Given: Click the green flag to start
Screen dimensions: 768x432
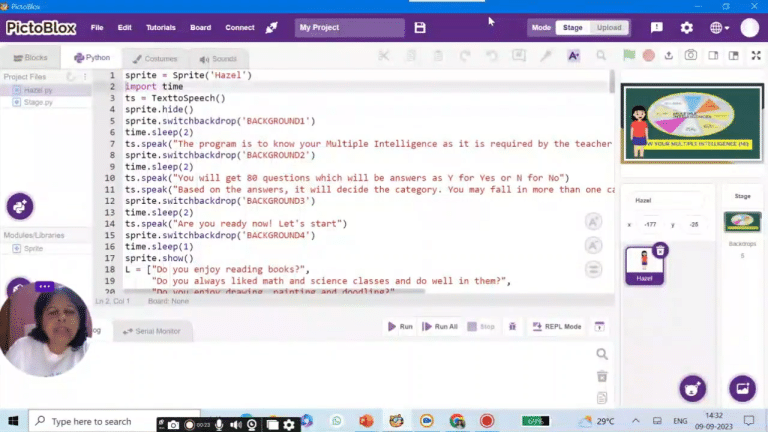Looking at the screenshot, I should [629, 55].
